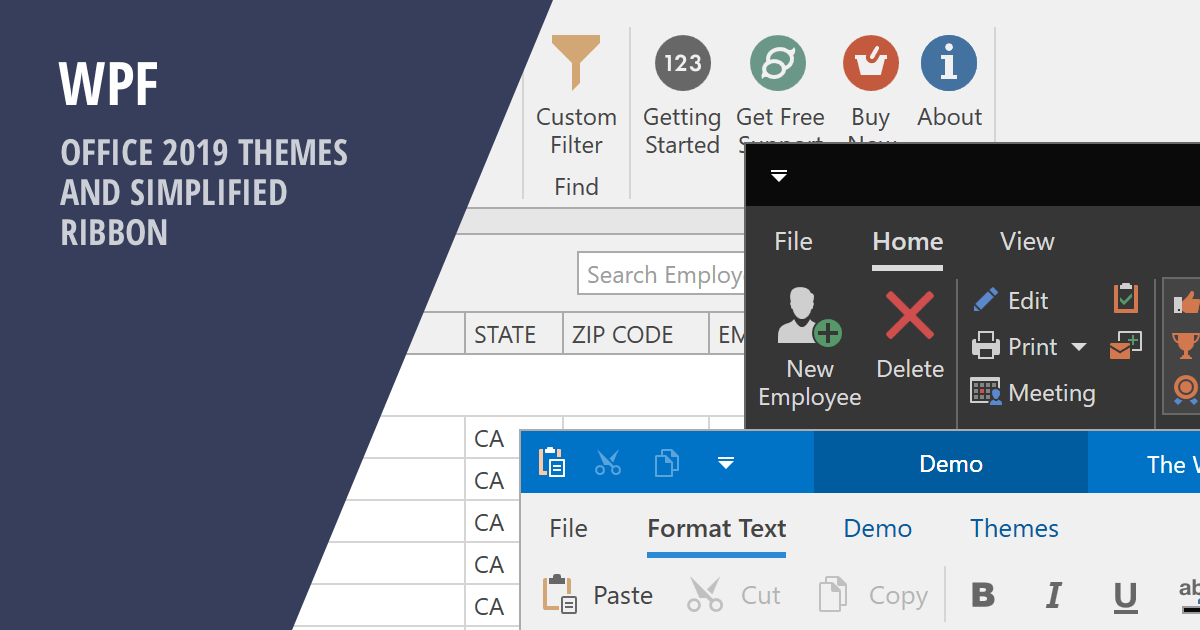1200x630 pixels.
Task: Toggle Underline formatting
Action: (x=1125, y=596)
